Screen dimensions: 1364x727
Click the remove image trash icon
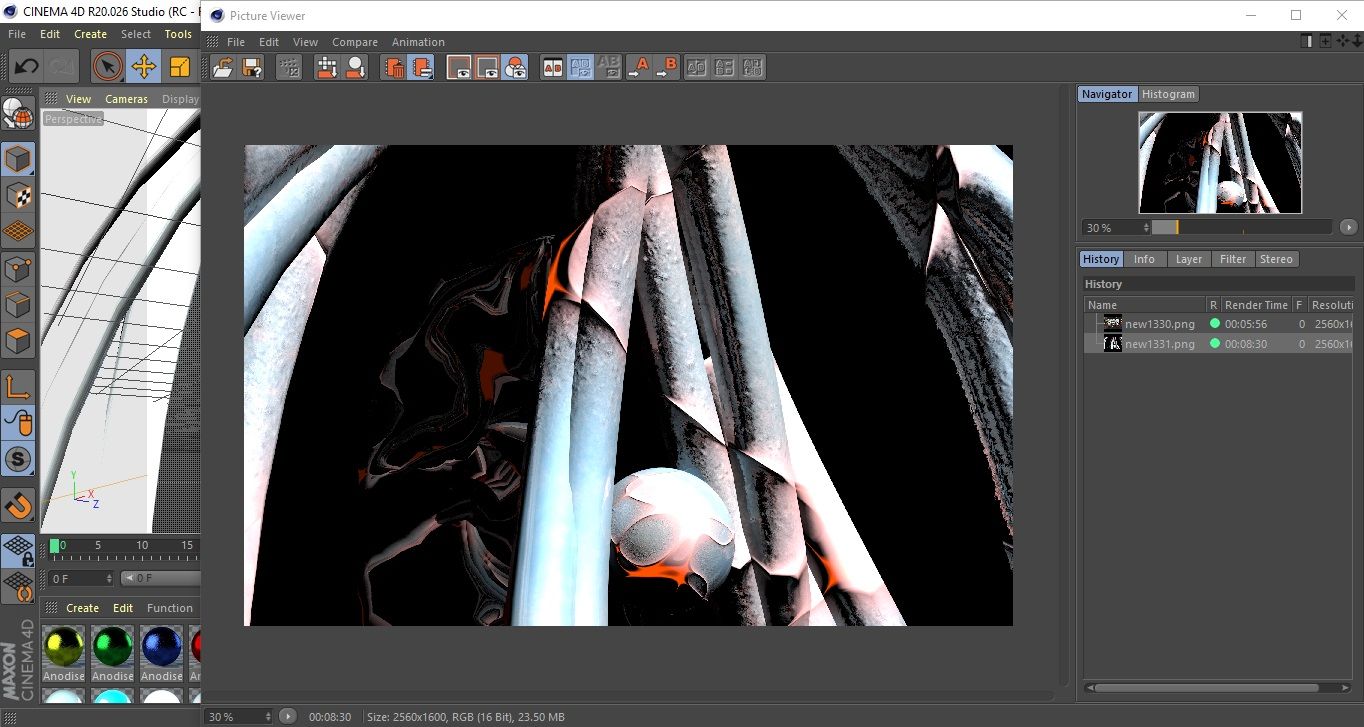click(394, 67)
